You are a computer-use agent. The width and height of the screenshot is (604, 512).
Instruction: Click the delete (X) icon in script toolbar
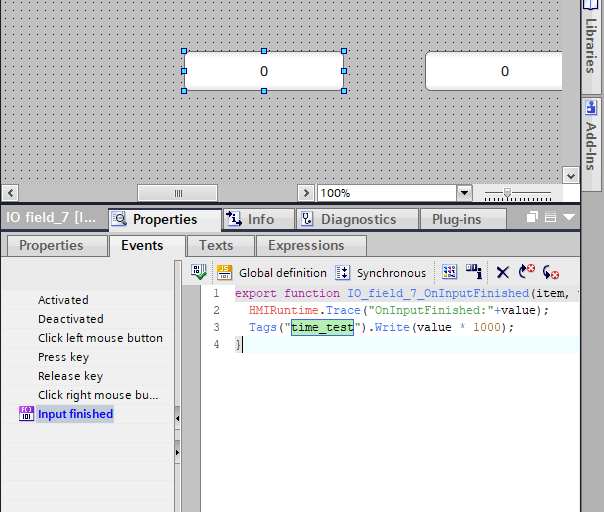(503, 272)
